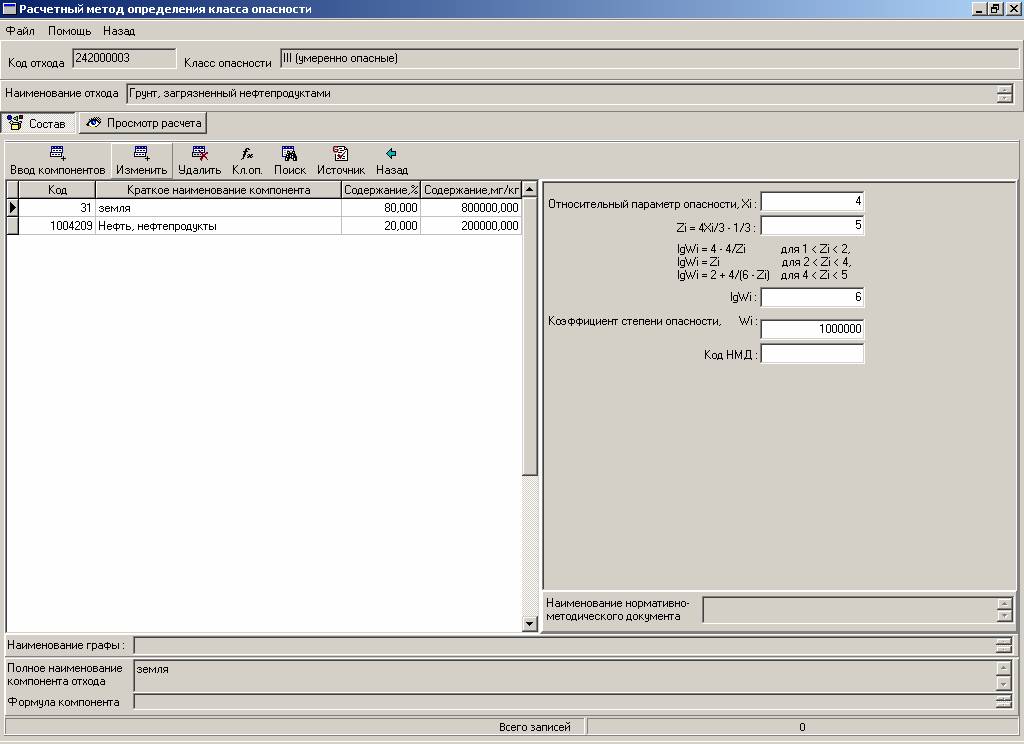Click the Код НМД input field
The height and width of the screenshot is (744, 1024).
point(812,354)
